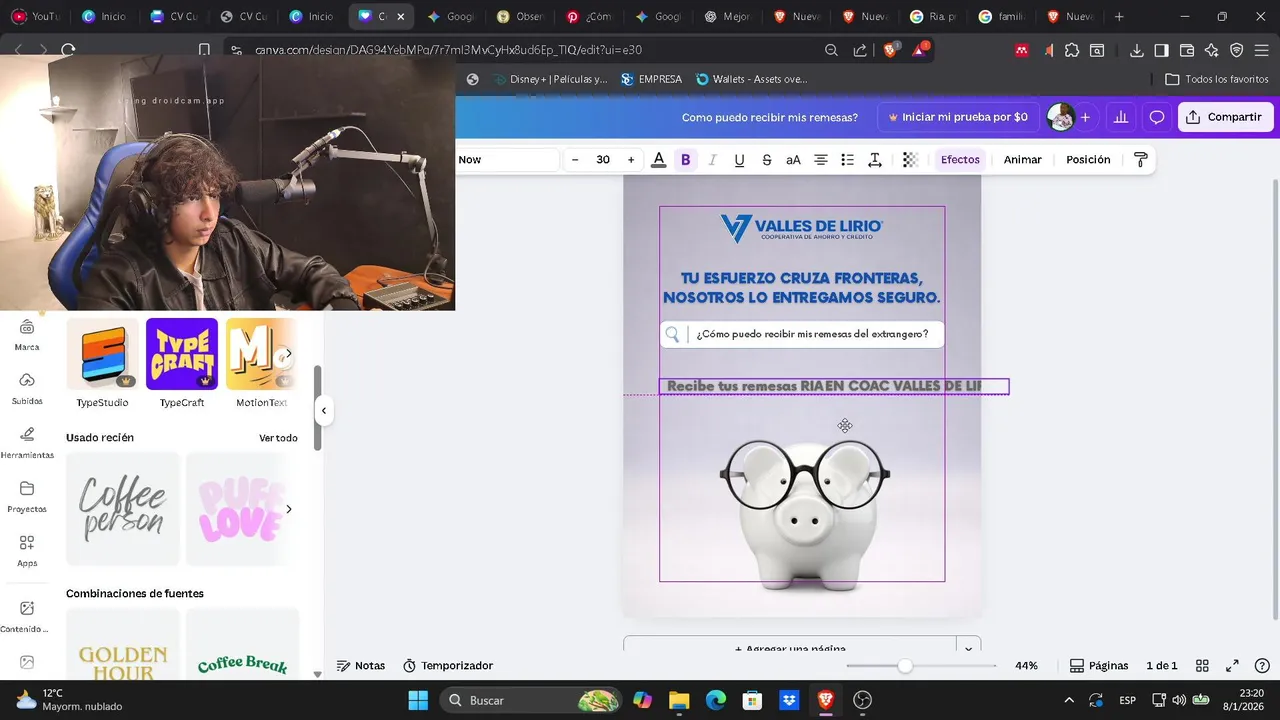Open the Temporizador timer
Viewport: 1280px width, 720px height.
448,666
